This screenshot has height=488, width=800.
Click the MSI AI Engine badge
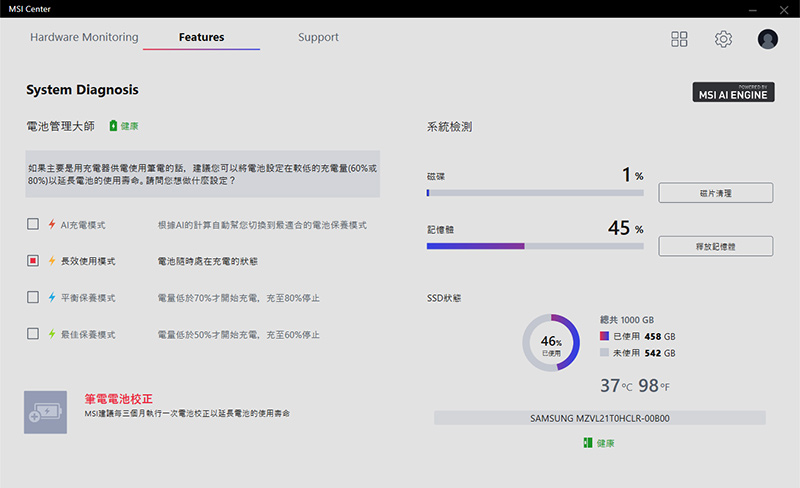pyautogui.click(x=735, y=92)
